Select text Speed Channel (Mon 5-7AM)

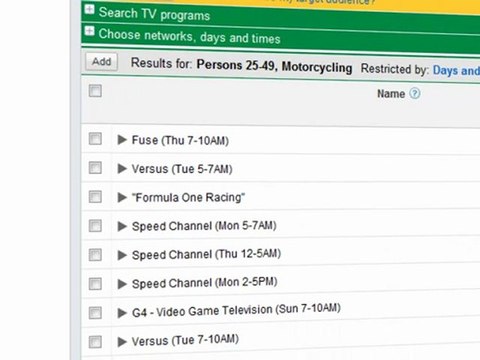tap(204, 226)
